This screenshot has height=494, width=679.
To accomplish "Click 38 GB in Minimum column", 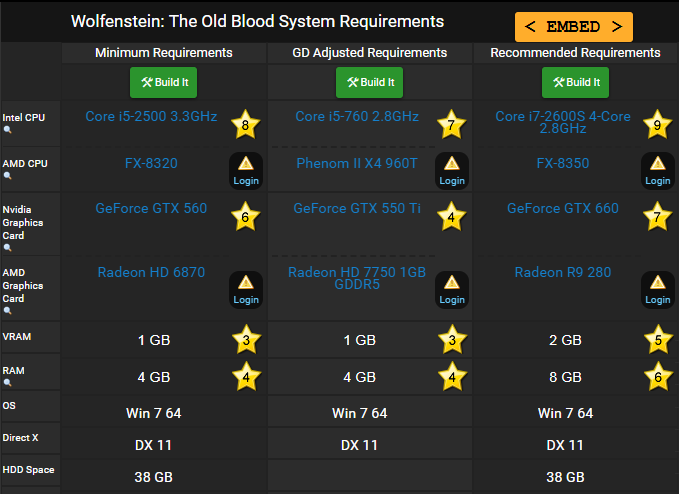I will coord(154,477).
